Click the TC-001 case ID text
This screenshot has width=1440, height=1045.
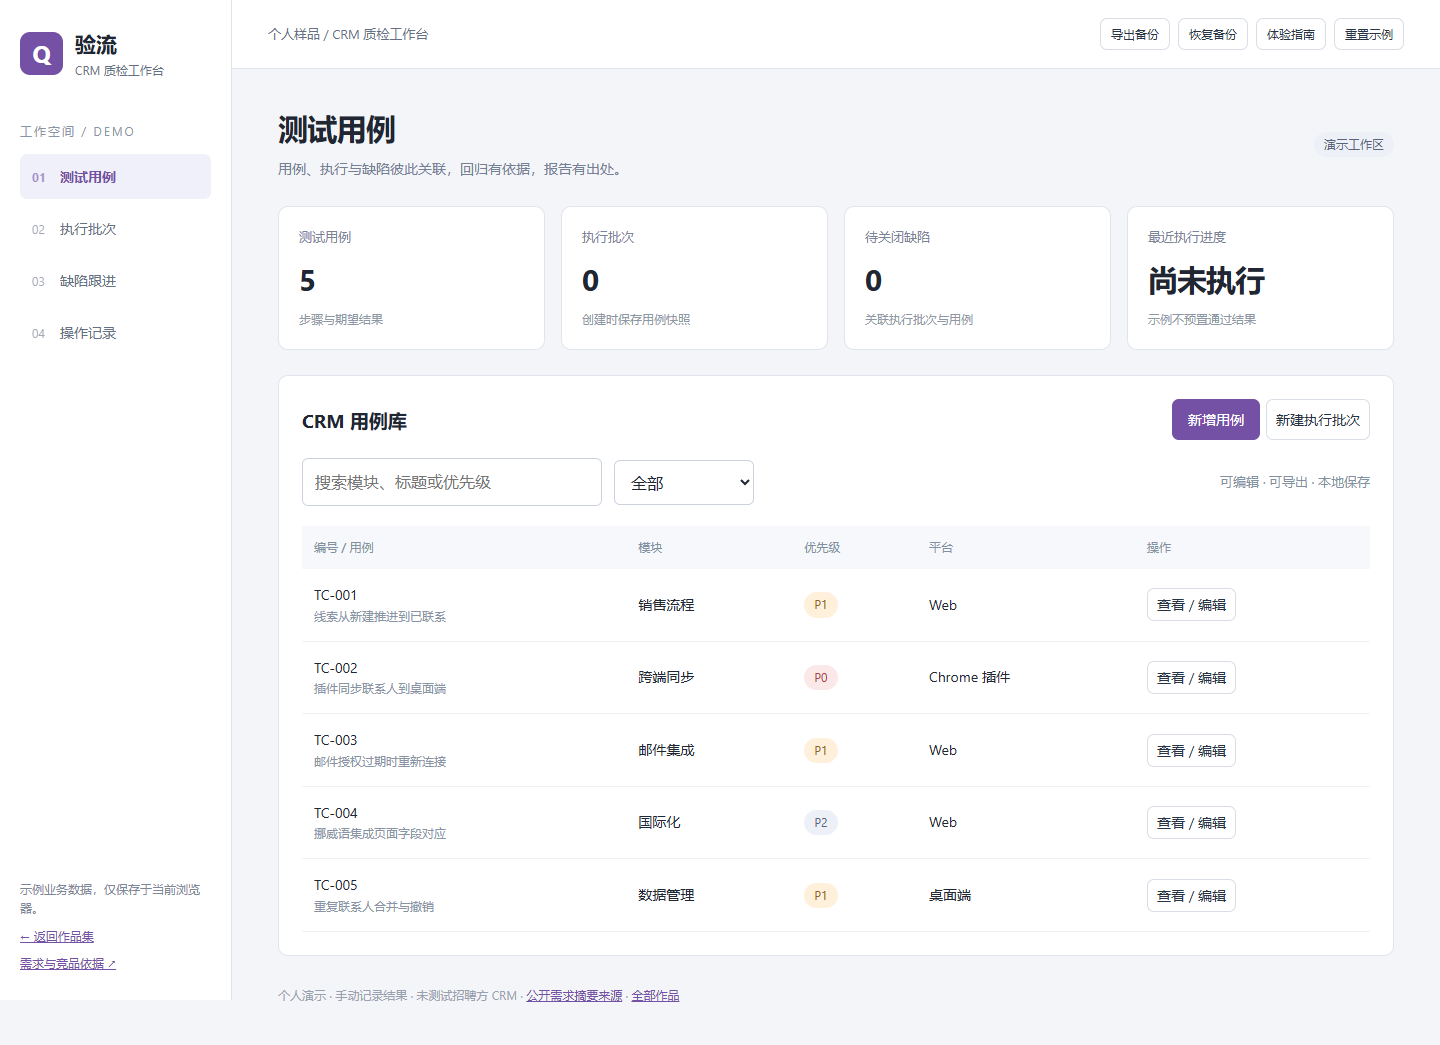336,595
